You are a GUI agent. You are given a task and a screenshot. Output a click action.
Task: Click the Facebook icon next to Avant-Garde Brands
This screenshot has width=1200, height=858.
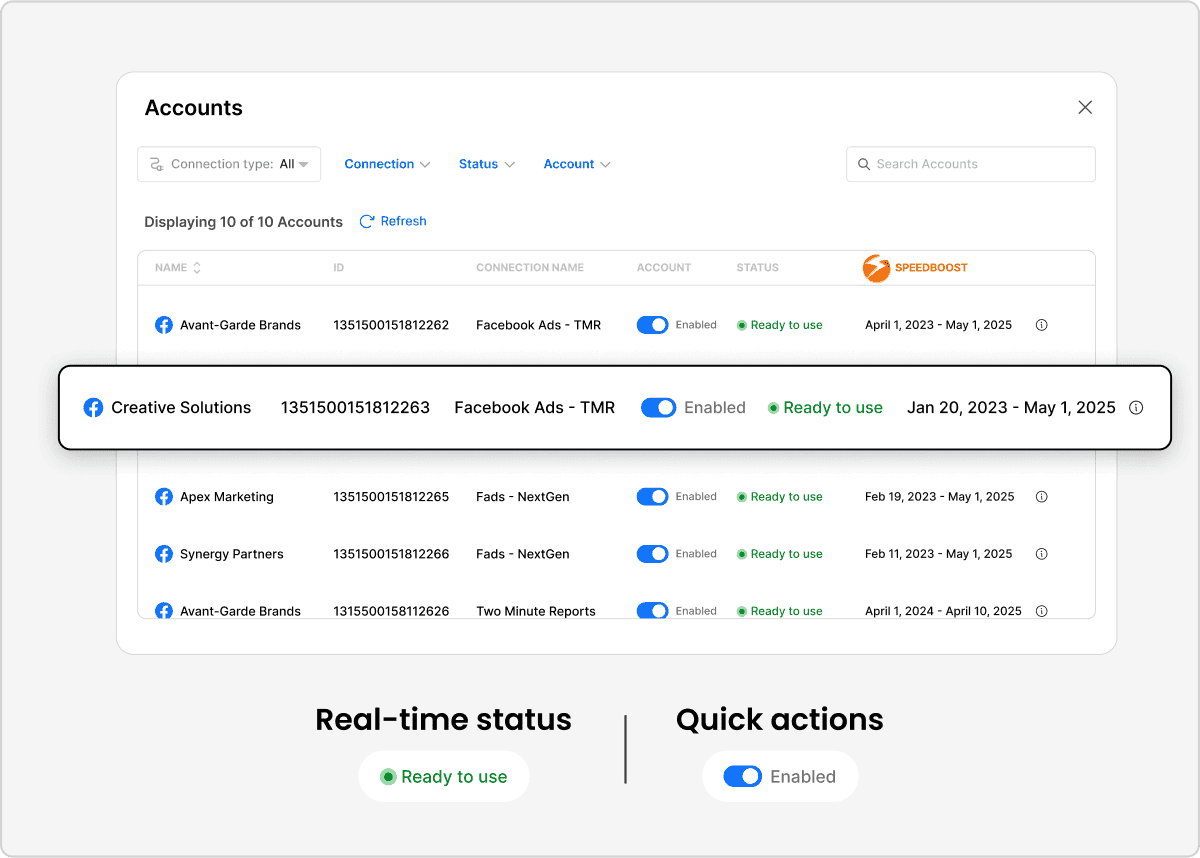163,324
